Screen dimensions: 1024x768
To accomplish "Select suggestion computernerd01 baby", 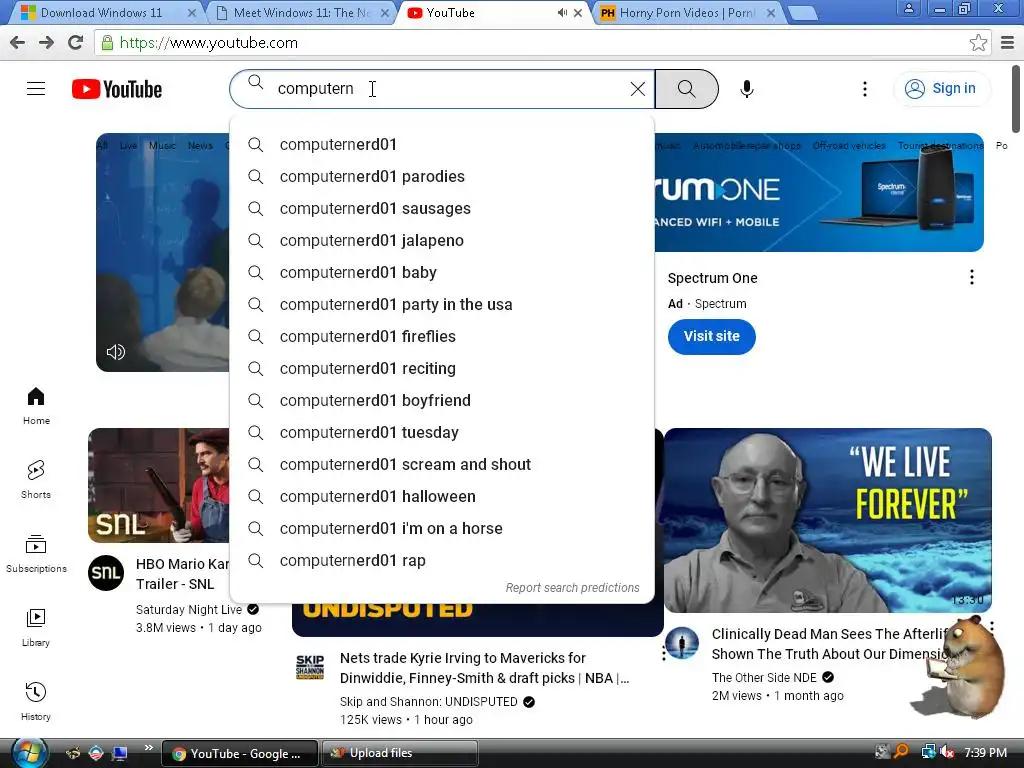I will coord(442,272).
